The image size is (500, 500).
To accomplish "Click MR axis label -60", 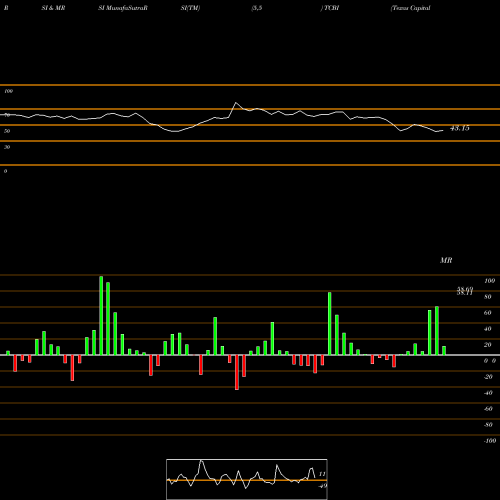I will pos(488,409).
